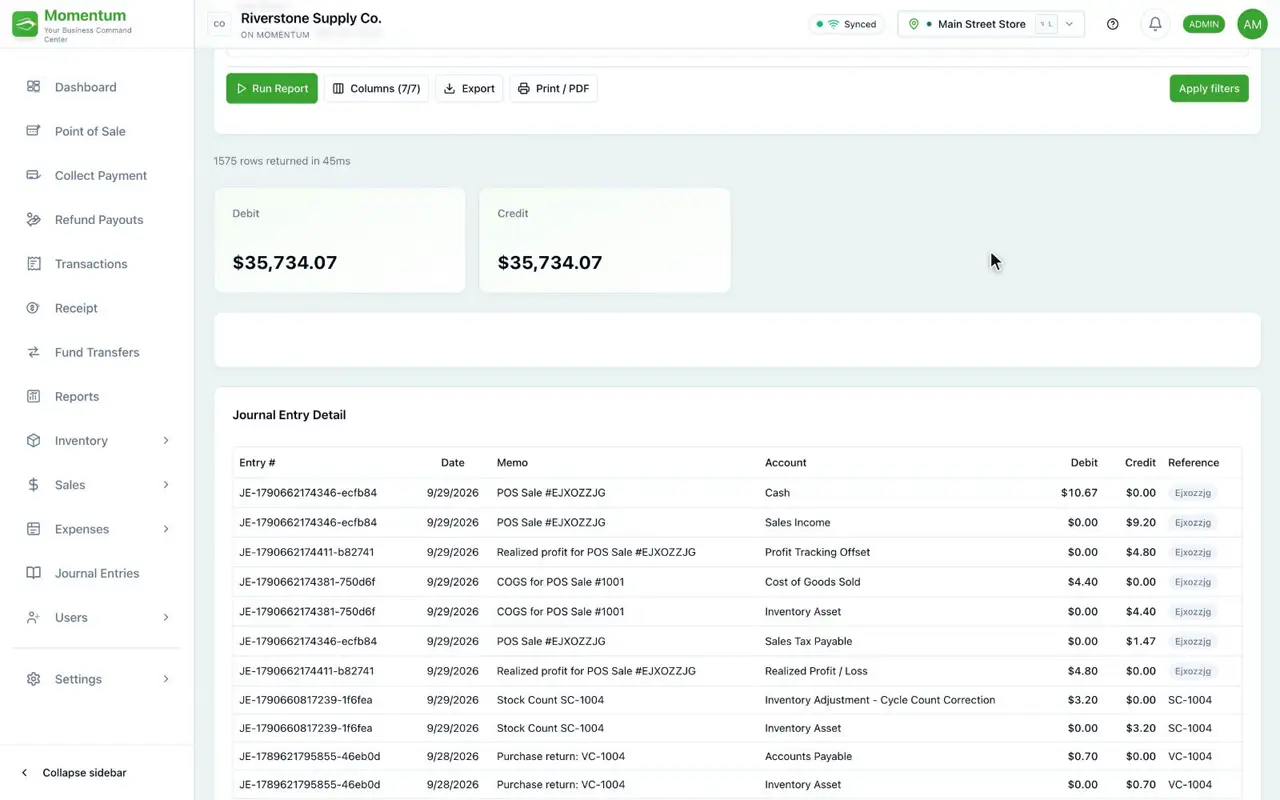Screen dimensions: 1280x800
Task: Expand the Sales submenu chevron
Action: [x=166, y=485]
